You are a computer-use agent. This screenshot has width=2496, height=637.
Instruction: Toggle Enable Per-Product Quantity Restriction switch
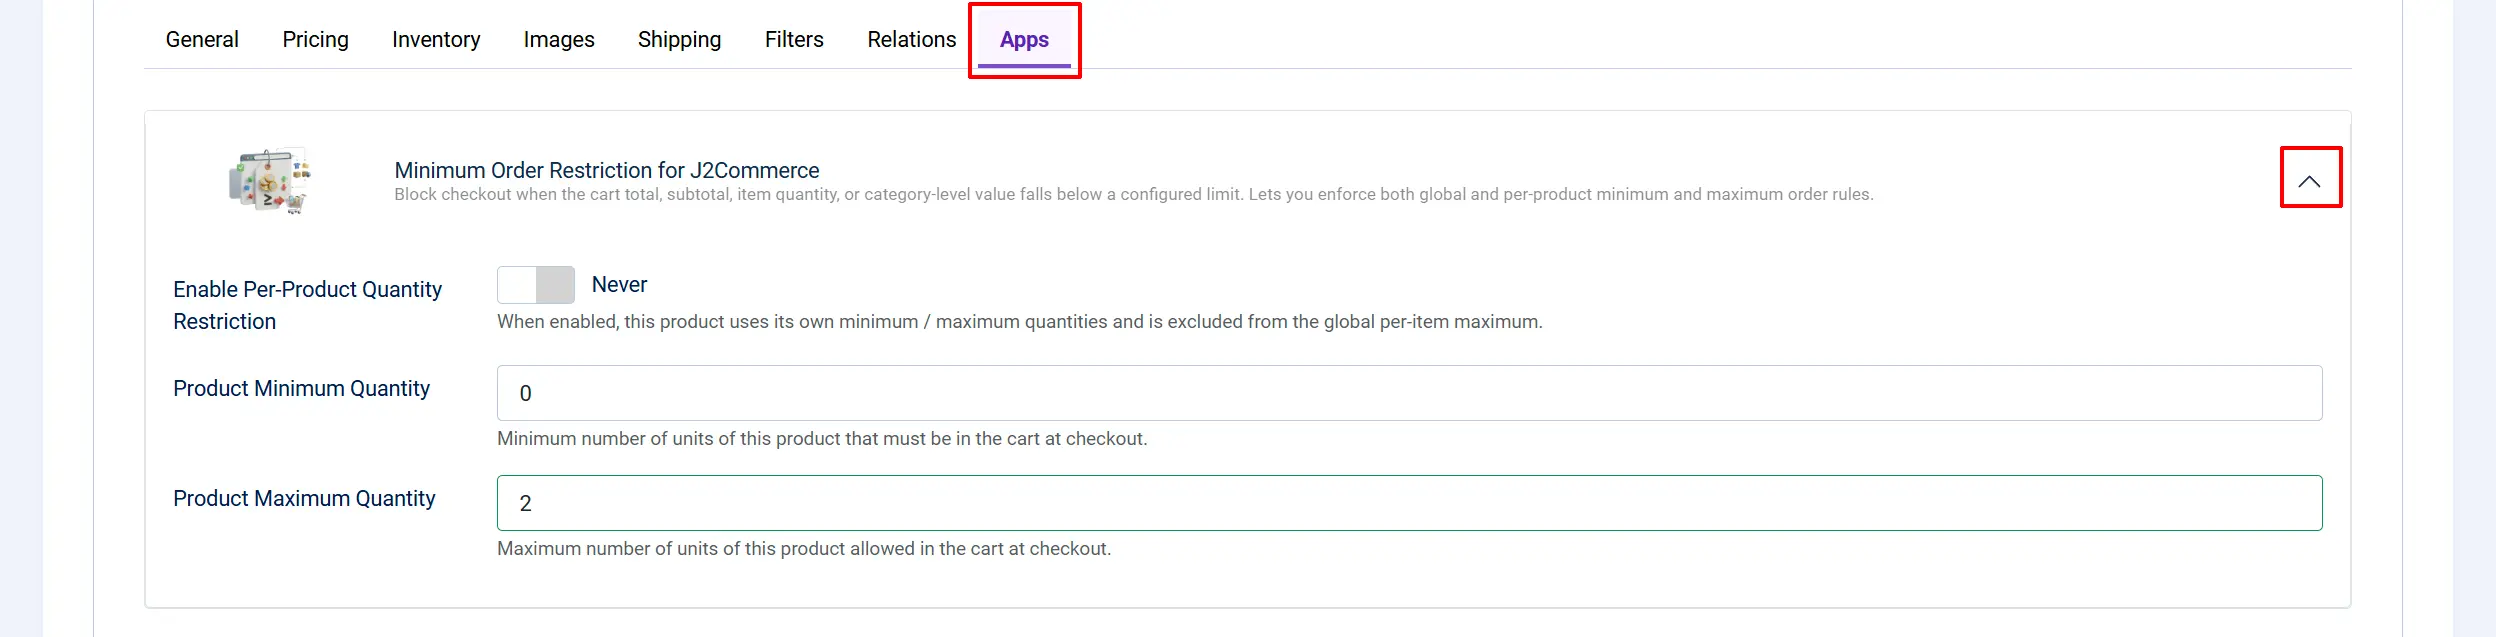point(536,285)
